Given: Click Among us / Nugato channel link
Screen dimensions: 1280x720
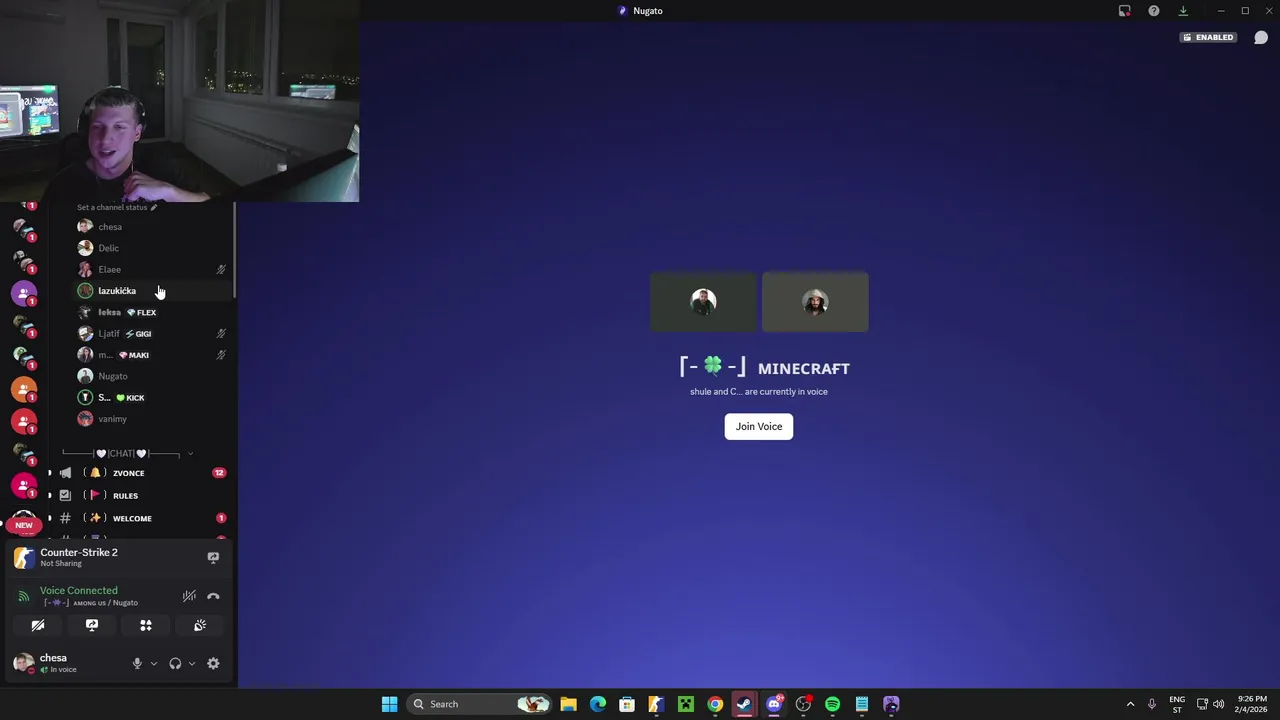Looking at the screenshot, I should pos(91,603).
